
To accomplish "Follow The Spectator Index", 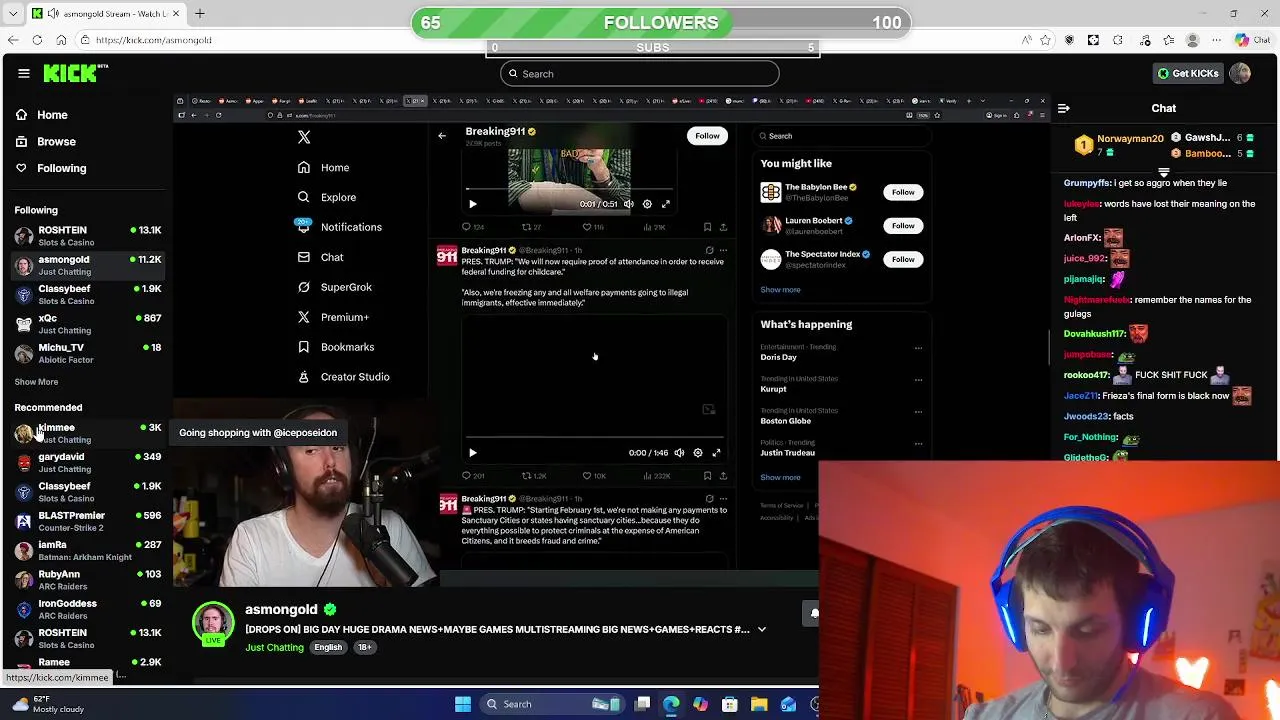I will tap(903, 259).
